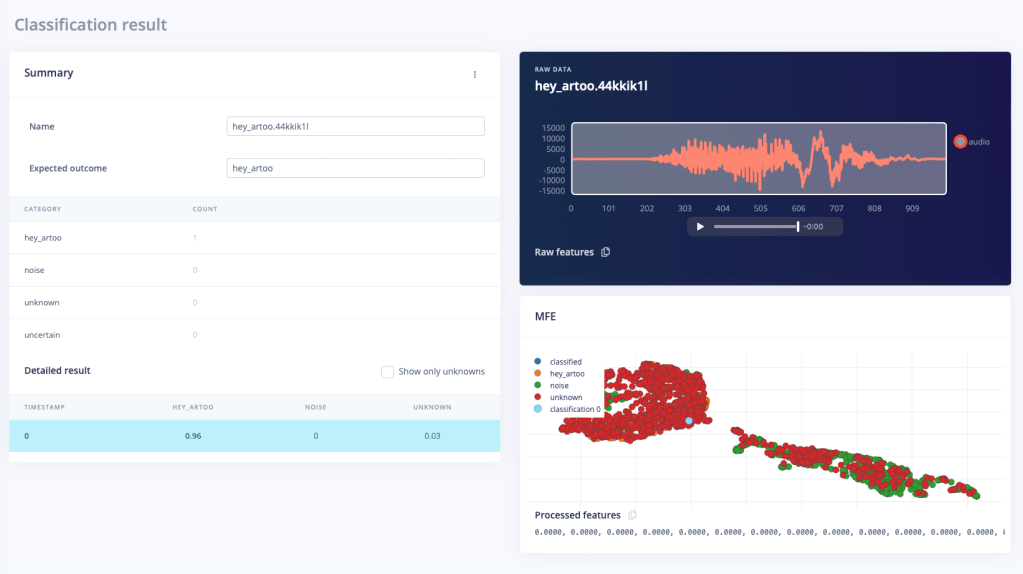Toggle classification 0 legend entry

540,410
